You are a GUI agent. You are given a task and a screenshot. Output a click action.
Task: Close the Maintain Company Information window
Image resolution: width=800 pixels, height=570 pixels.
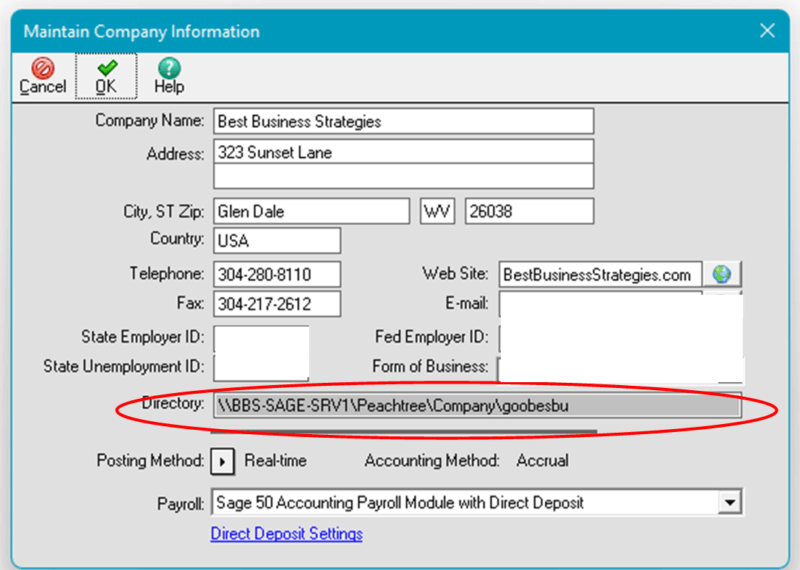click(x=767, y=31)
